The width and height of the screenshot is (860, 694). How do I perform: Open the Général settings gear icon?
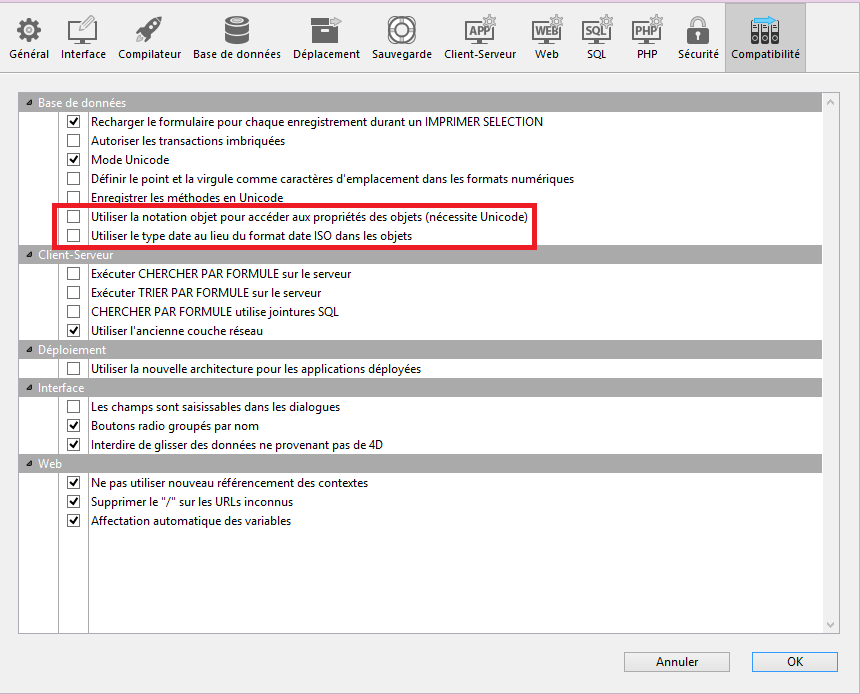pyautogui.click(x=29, y=30)
